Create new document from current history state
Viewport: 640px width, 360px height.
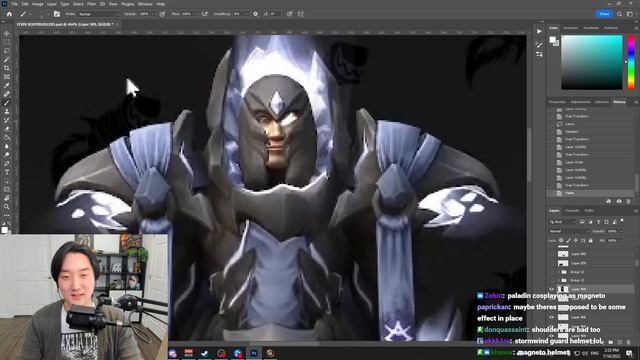point(609,201)
